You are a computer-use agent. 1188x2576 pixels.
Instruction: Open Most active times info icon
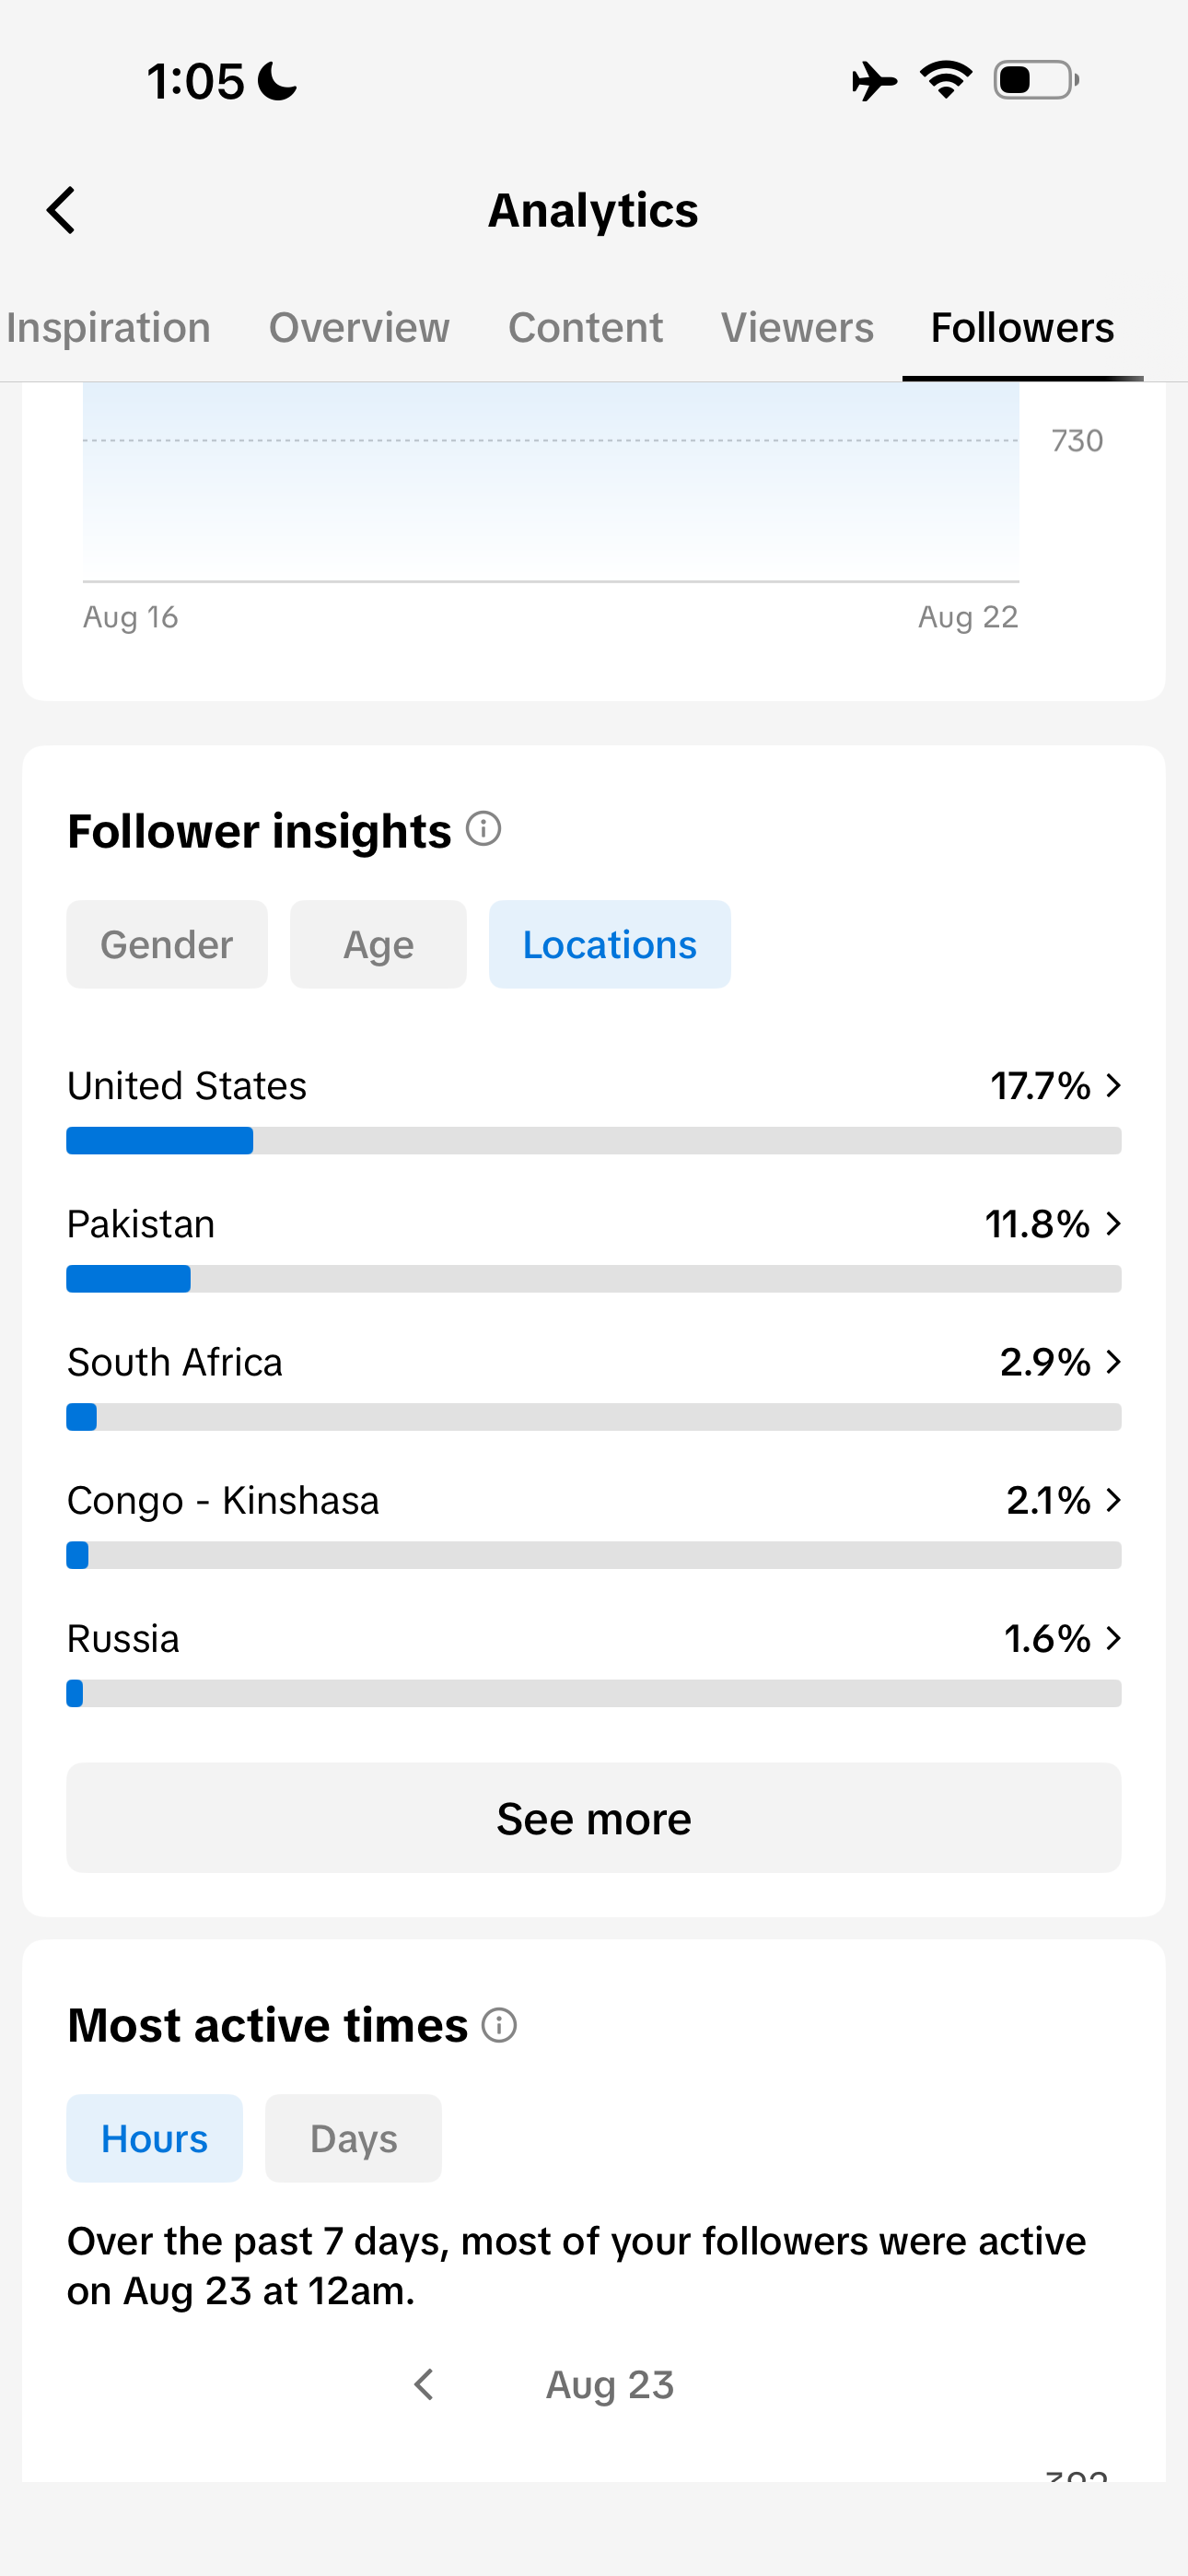click(499, 2025)
